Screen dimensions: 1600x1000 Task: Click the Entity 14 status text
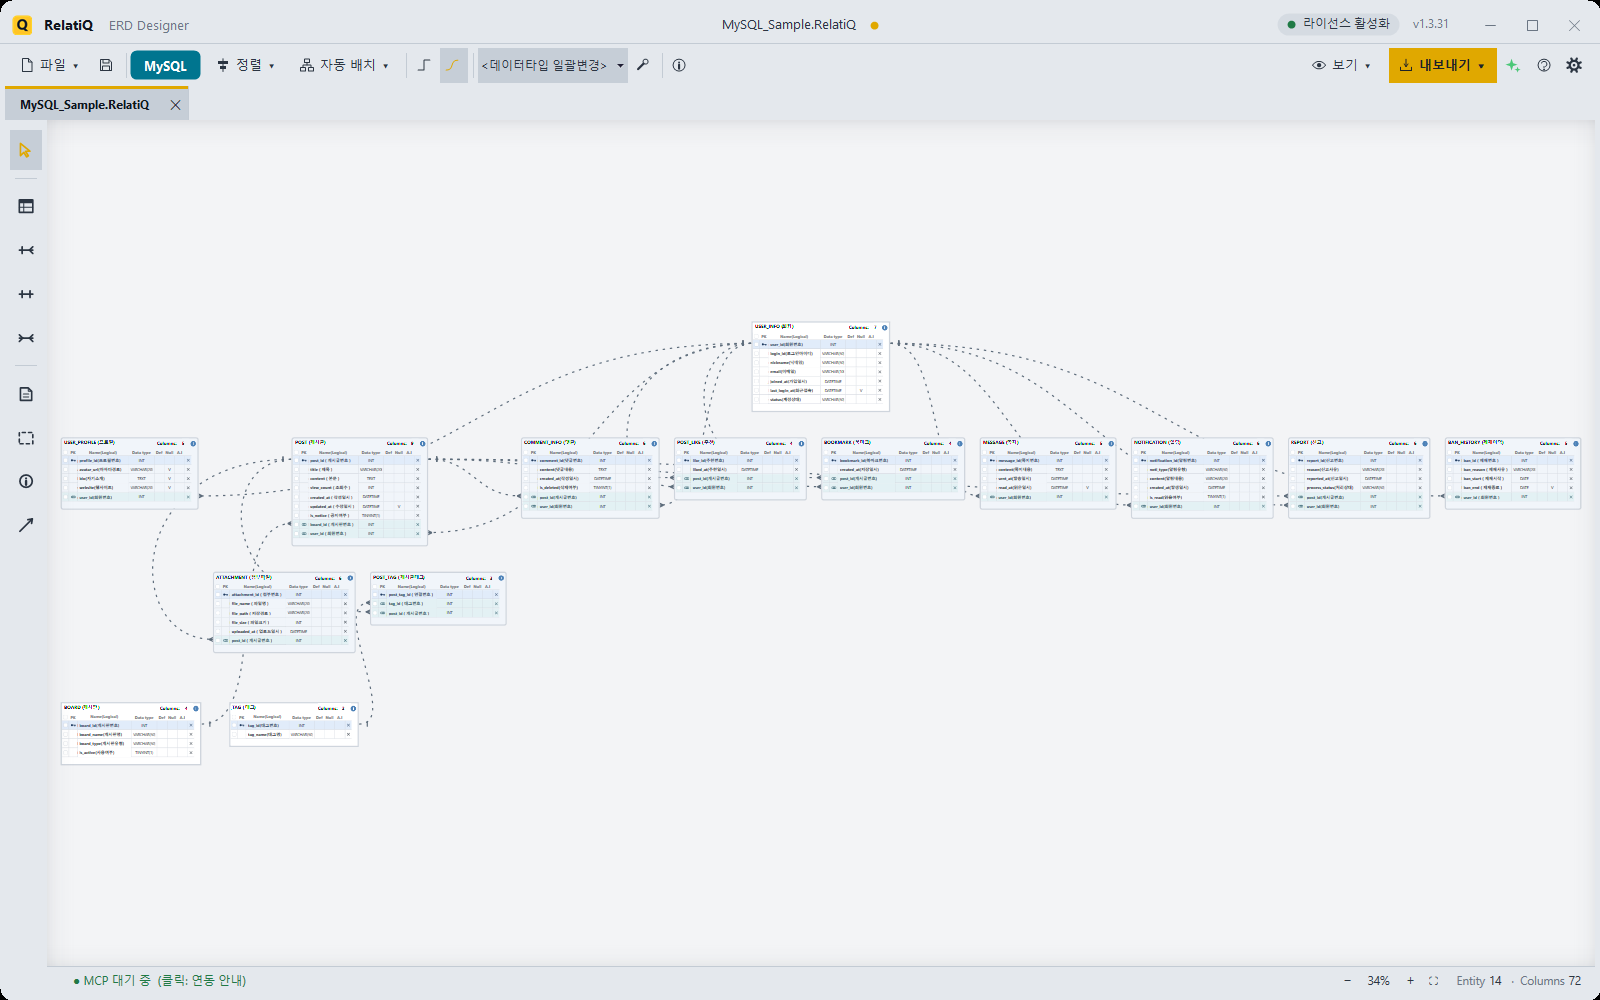tap(1479, 981)
